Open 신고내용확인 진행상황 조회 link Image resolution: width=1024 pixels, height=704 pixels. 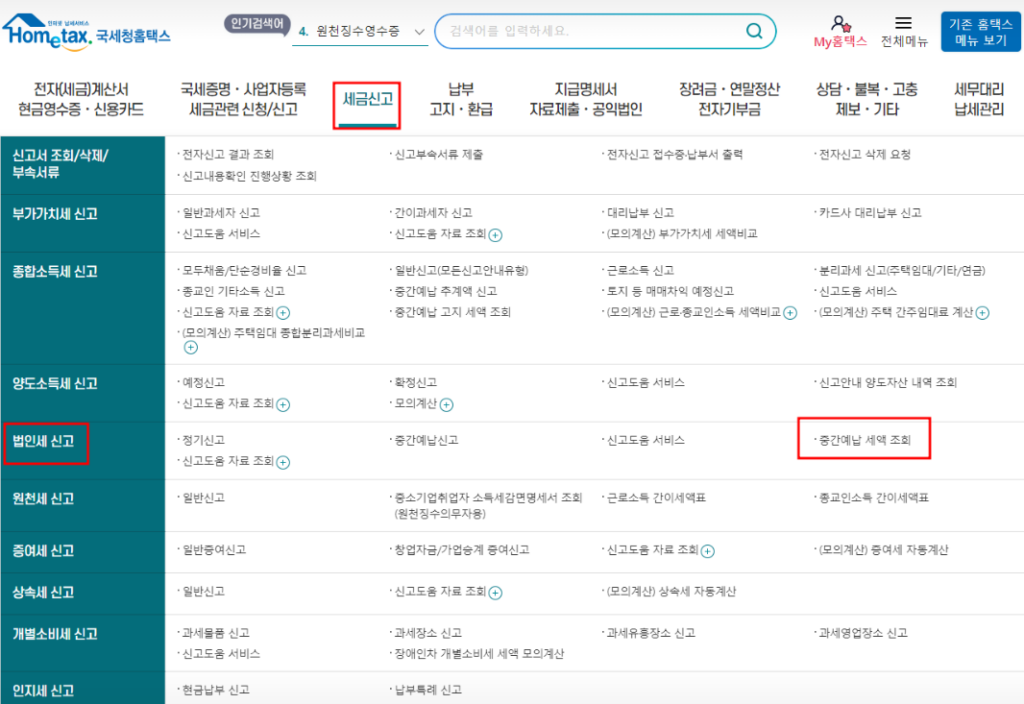(x=249, y=176)
